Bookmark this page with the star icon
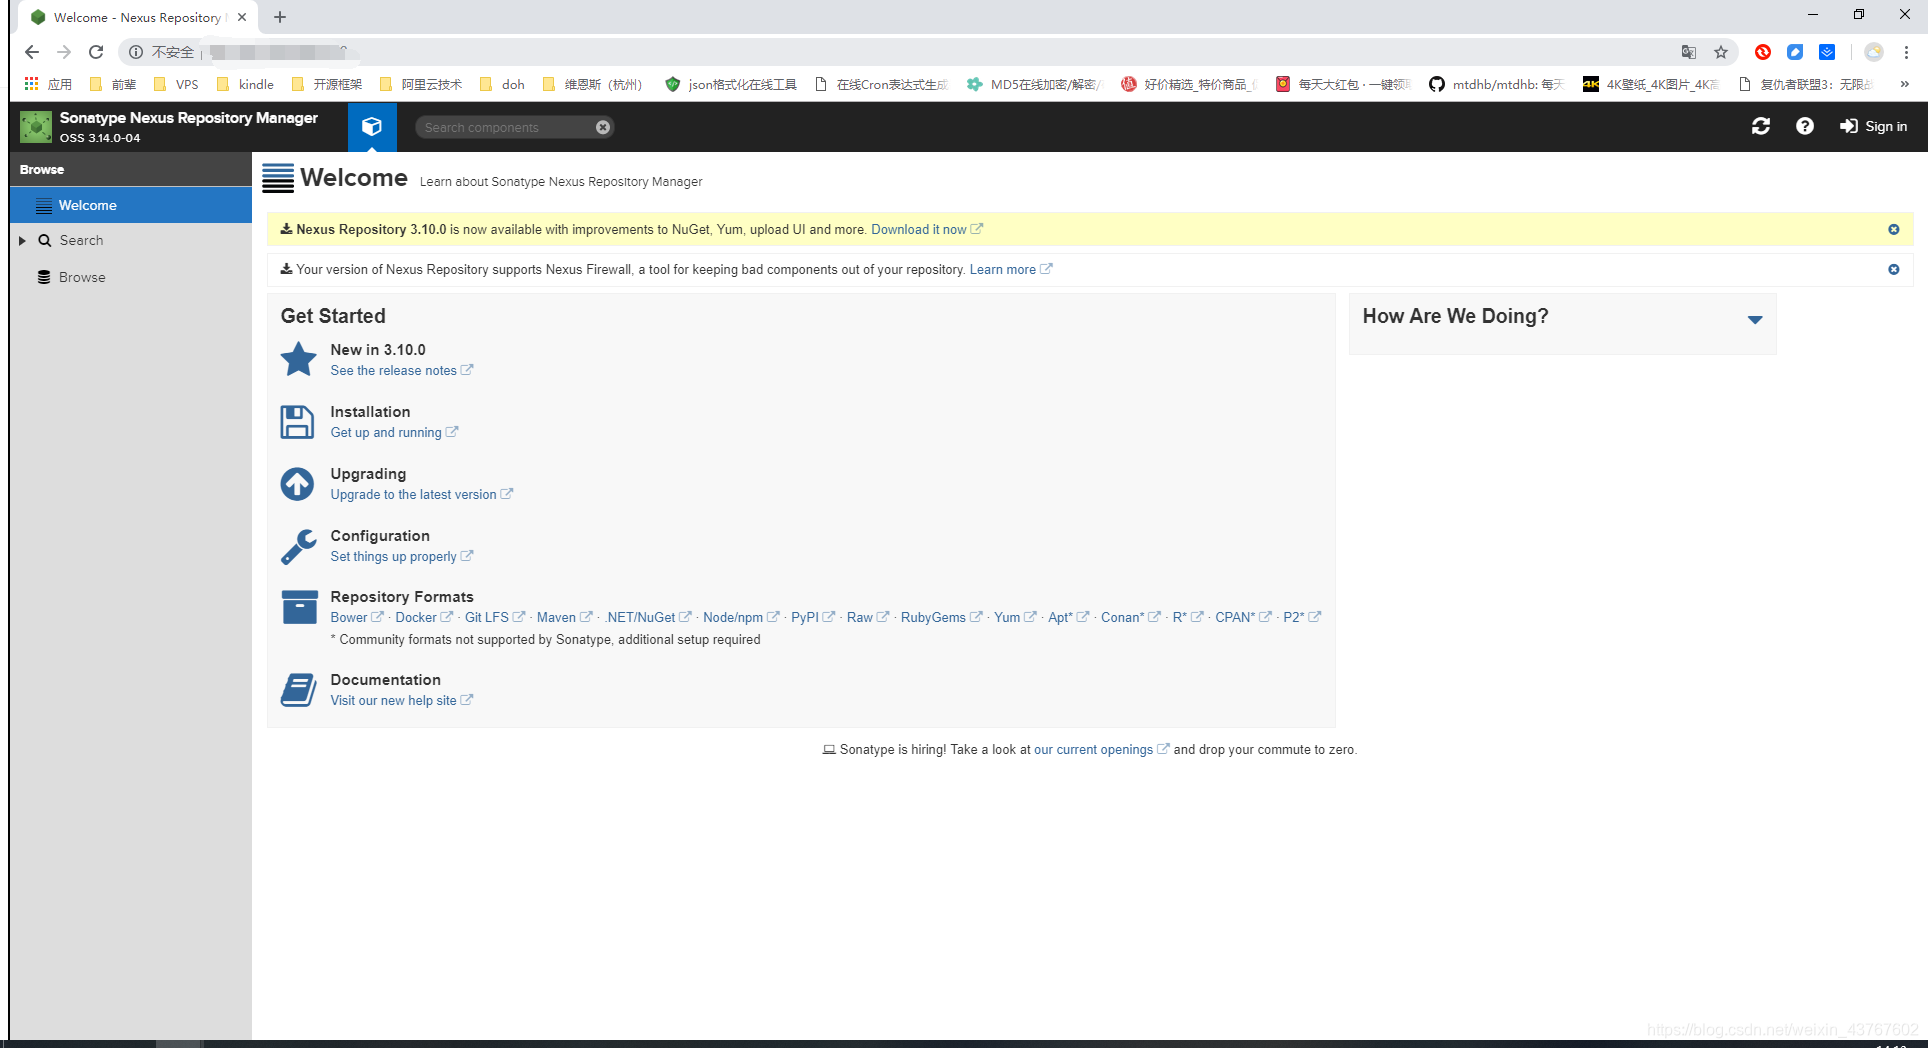This screenshot has width=1928, height=1048. click(1721, 52)
